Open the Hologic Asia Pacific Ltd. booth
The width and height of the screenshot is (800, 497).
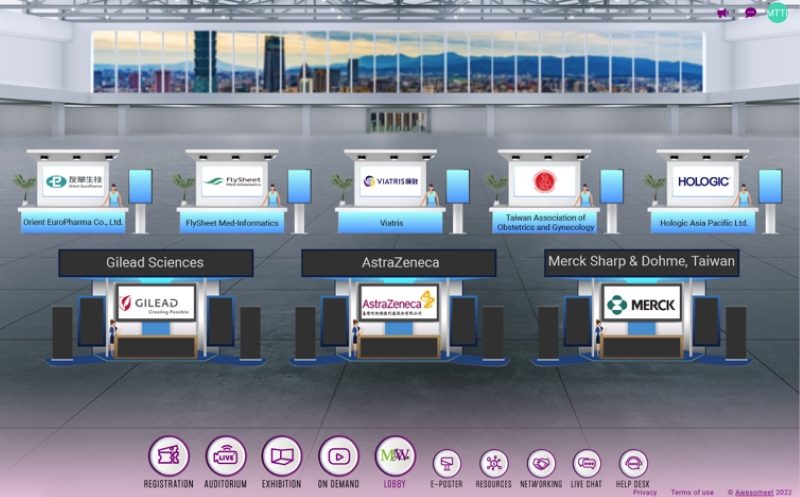[703, 182]
